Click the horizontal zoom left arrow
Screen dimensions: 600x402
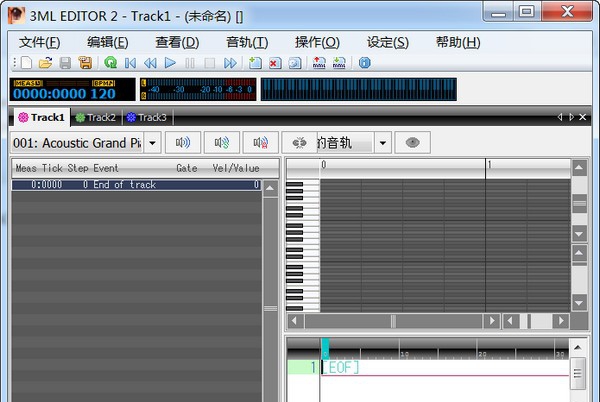[510, 321]
